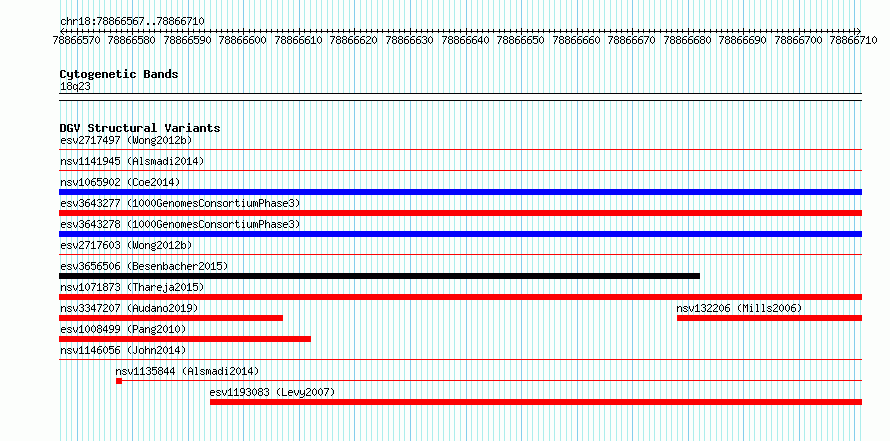The width and height of the screenshot is (890, 441).
Task: Select the red bar under nsv1071873
Action: pyautogui.click(x=460, y=297)
